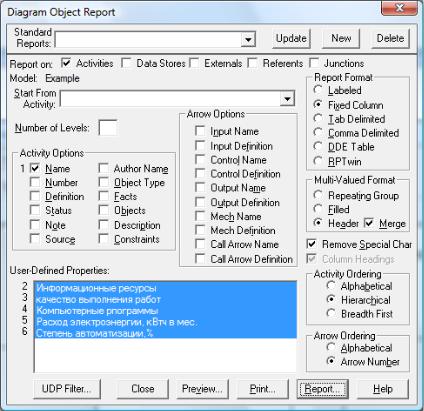Toggle Remove Special Char checkbox
The height and width of the screenshot is (411, 424).
[311, 244]
